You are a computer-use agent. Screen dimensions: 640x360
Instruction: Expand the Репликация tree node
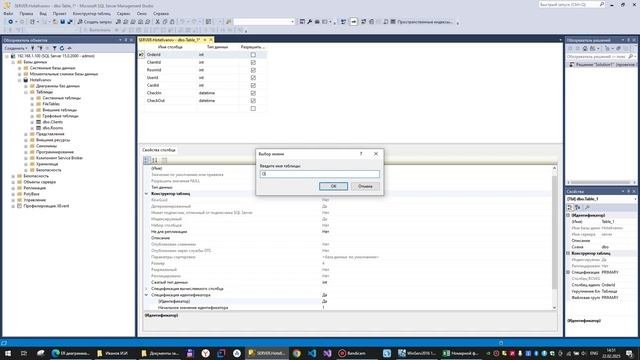[x=13, y=188]
